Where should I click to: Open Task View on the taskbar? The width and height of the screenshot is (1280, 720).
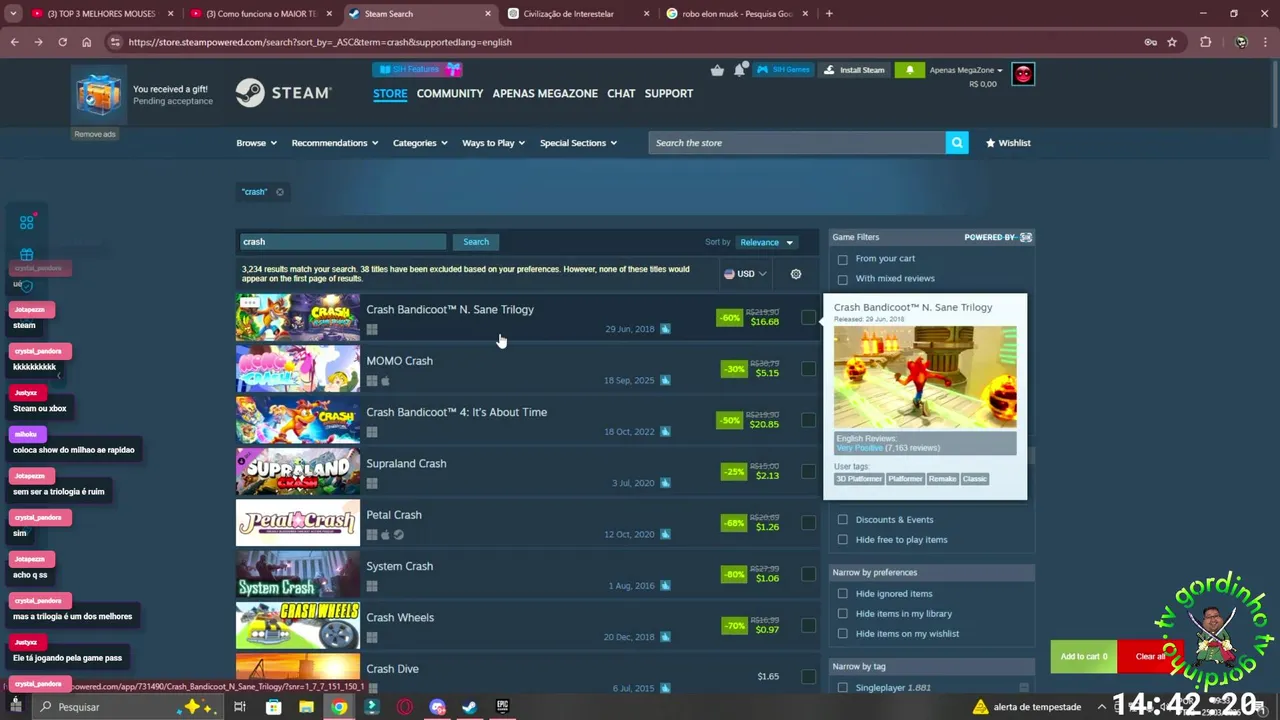pyautogui.click(x=240, y=707)
